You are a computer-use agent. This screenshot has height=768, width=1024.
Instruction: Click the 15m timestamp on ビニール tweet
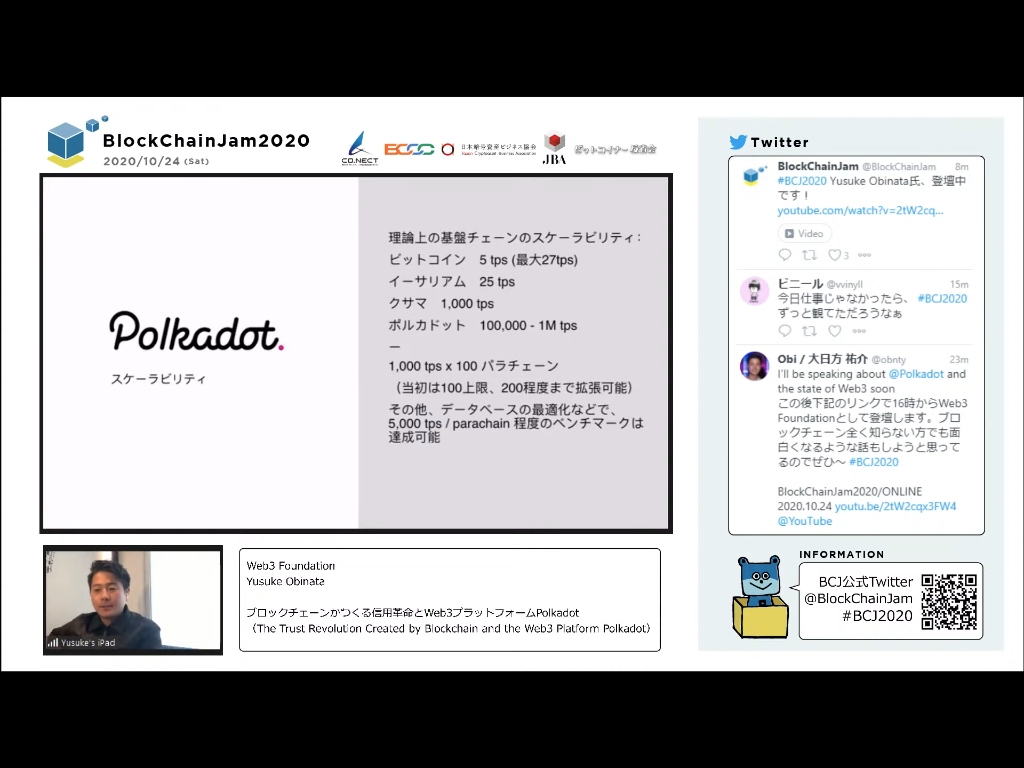tap(959, 284)
